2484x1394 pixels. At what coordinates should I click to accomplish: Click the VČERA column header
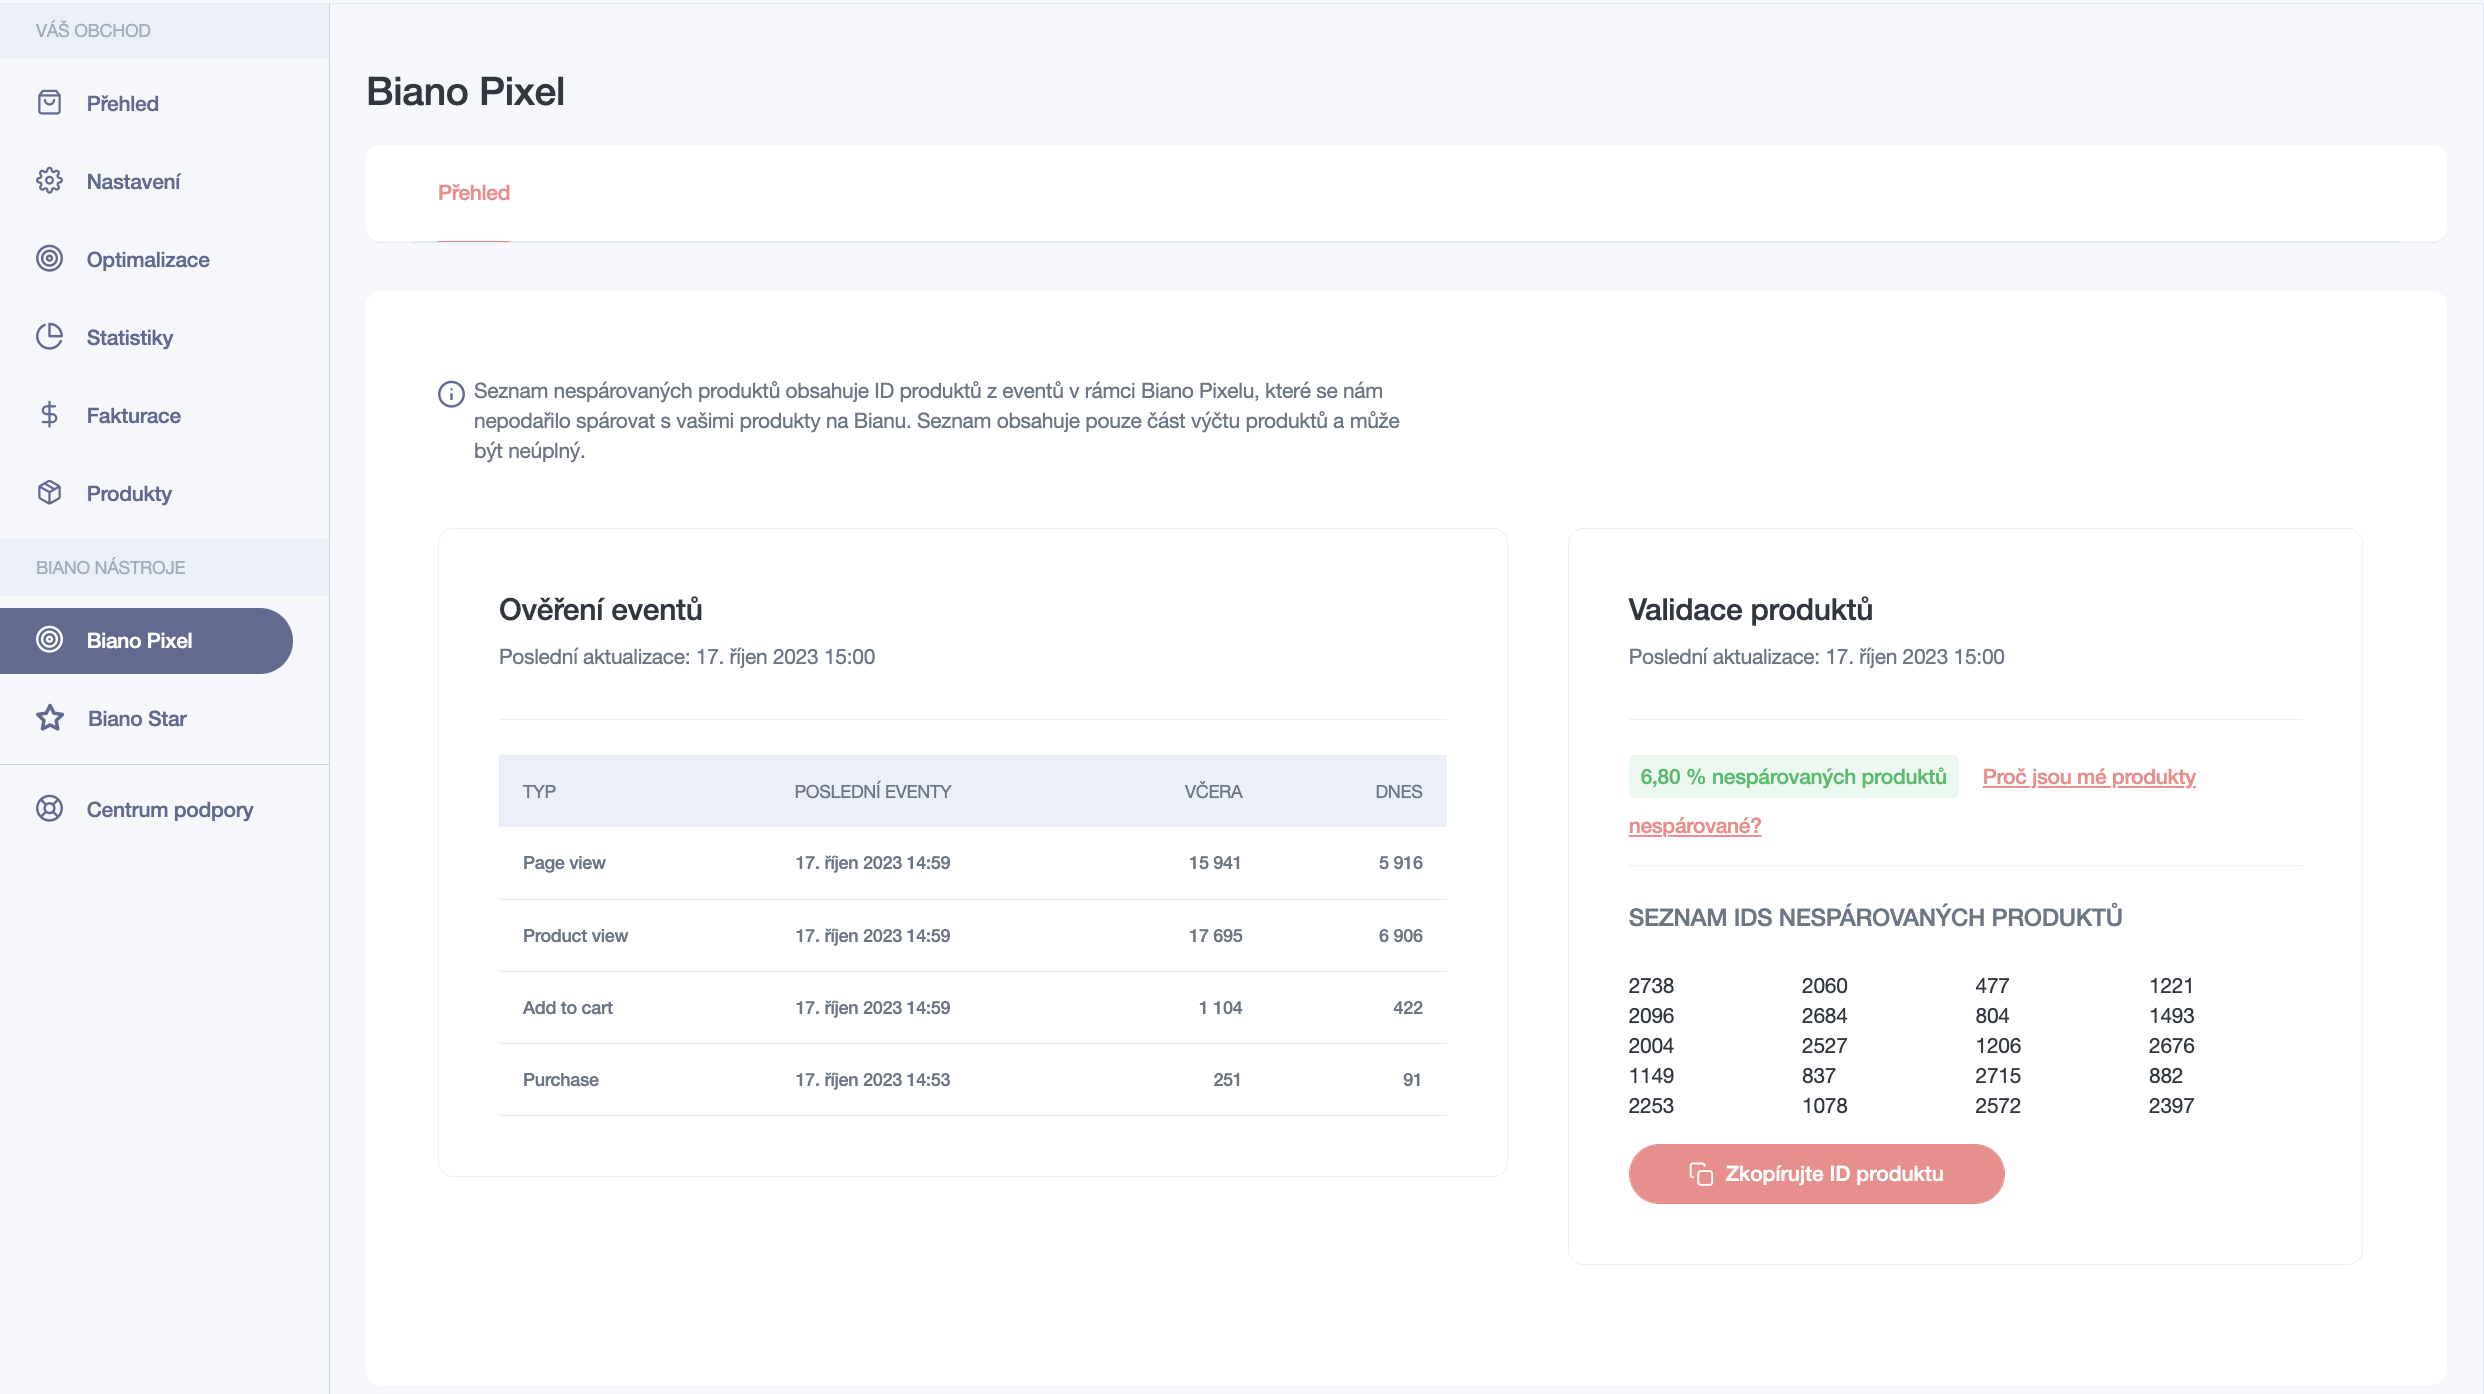pos(1213,791)
